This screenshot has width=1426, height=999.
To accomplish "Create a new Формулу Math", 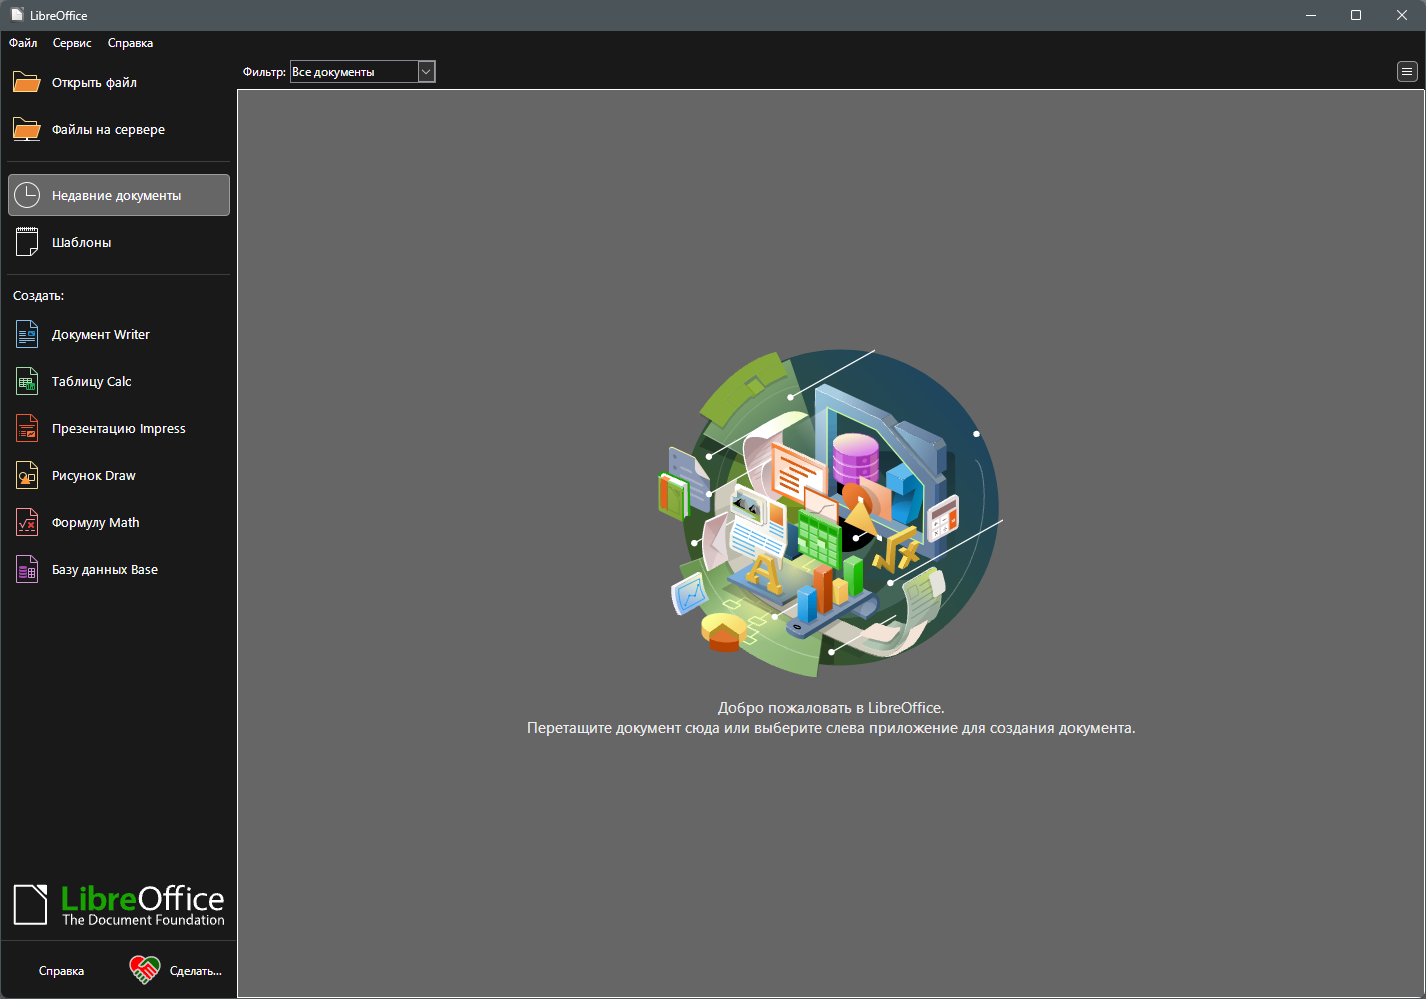I will 118,522.
